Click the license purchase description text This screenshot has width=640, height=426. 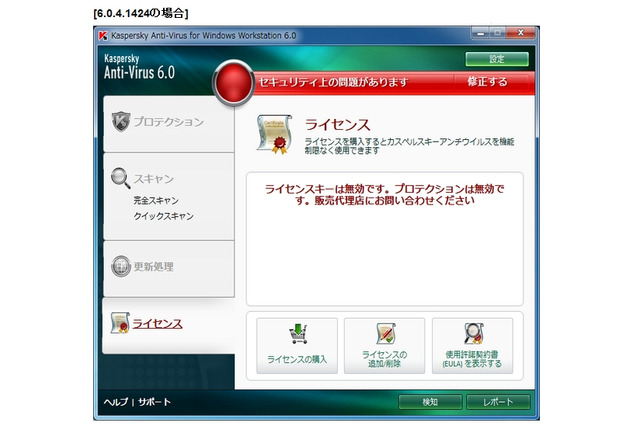click(x=409, y=146)
